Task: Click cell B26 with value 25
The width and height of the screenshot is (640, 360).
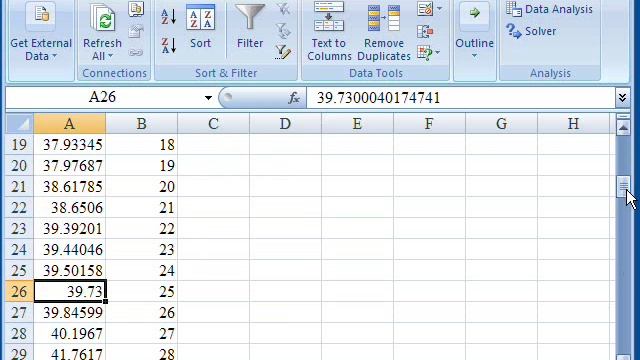Action: click(142, 291)
